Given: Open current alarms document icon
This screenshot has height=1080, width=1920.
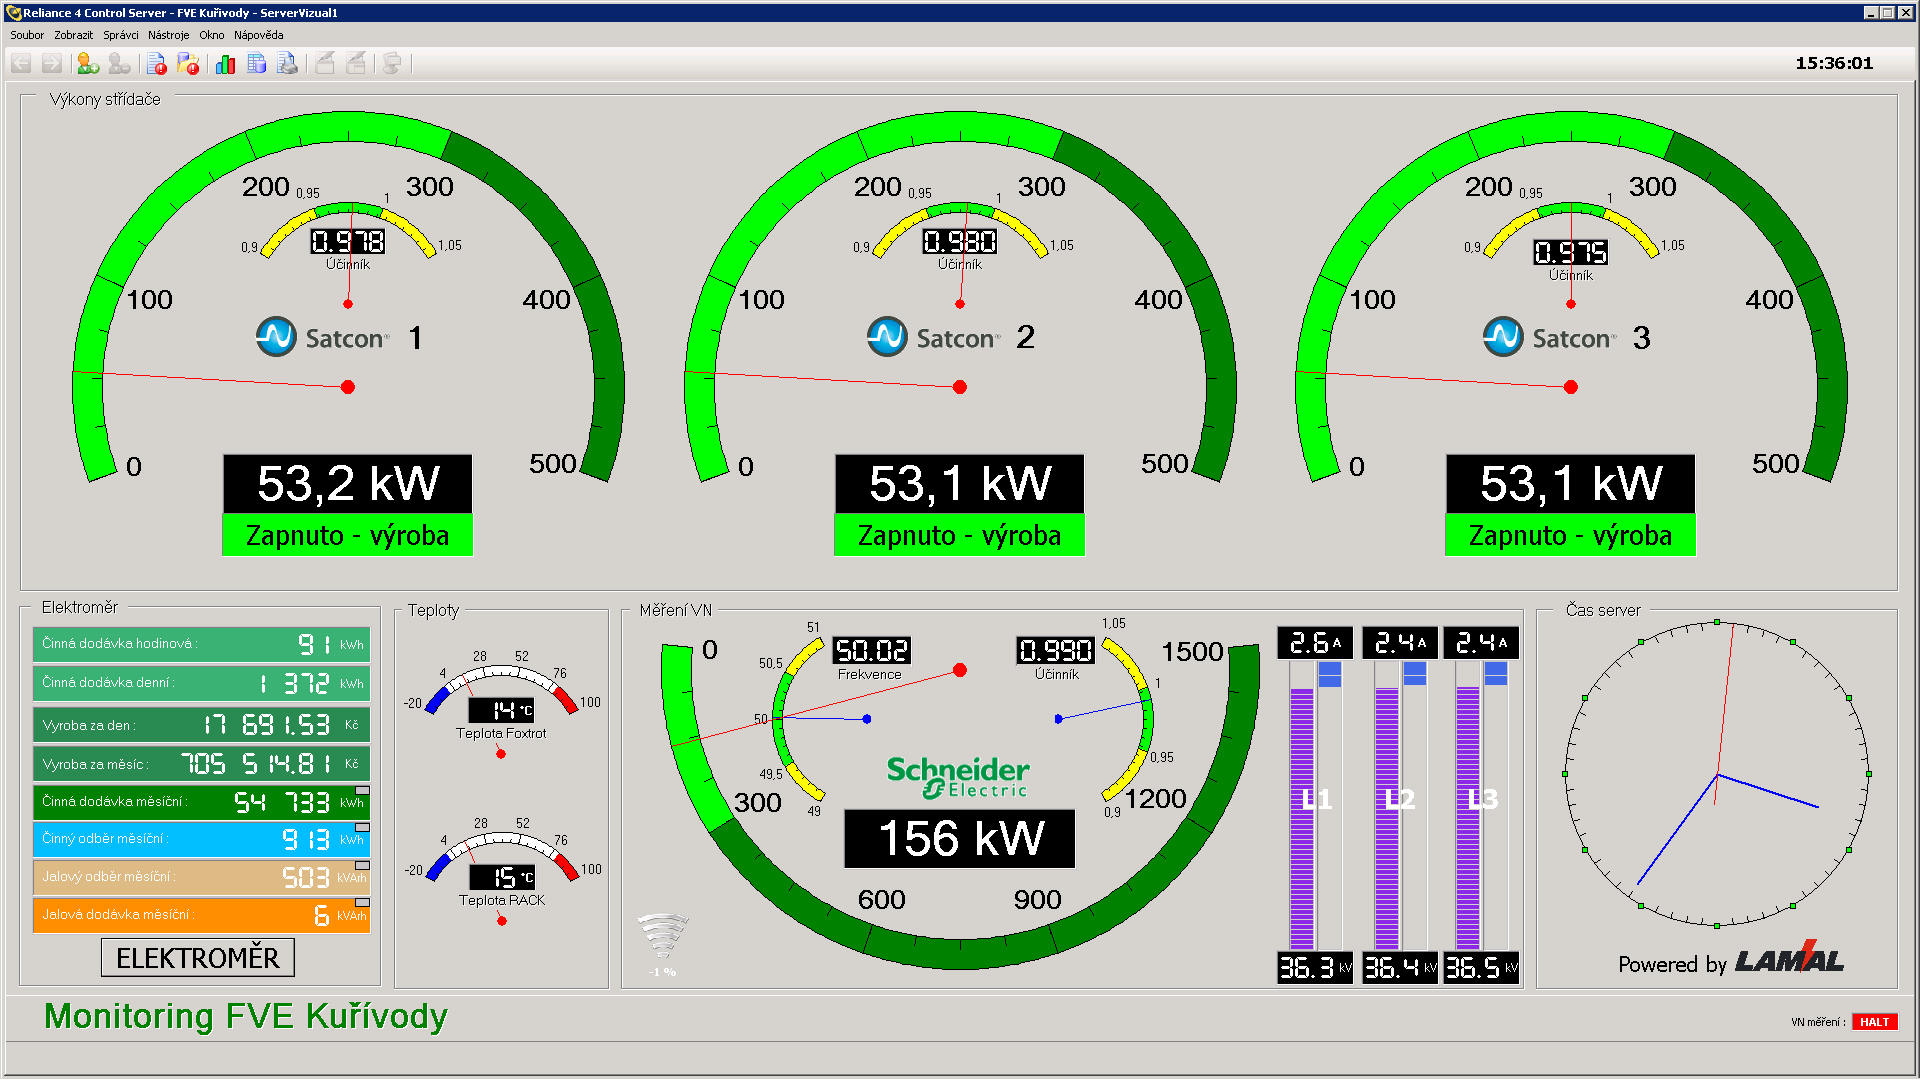Looking at the screenshot, I should (157, 64).
